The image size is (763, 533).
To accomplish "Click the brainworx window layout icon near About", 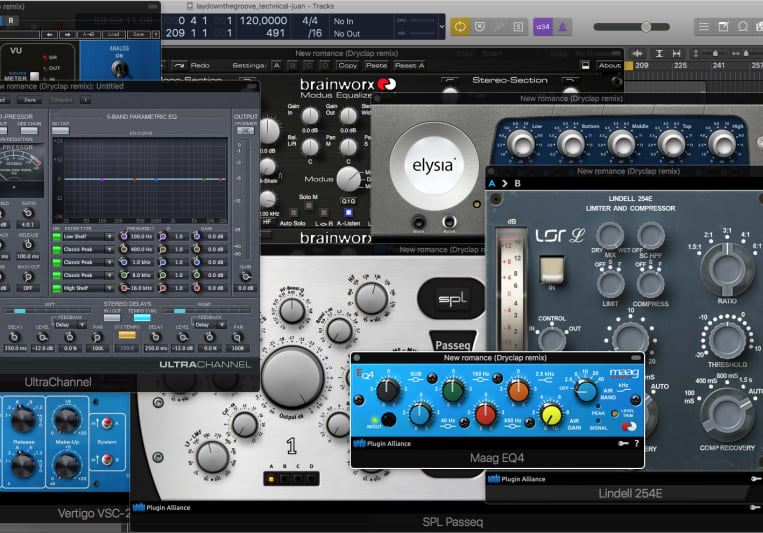I will coord(586,65).
